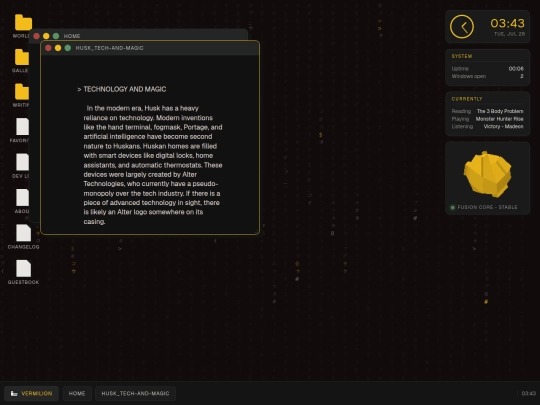Click the large 03:43 clock widget time
The image size is (540, 405).
[x=507, y=23]
